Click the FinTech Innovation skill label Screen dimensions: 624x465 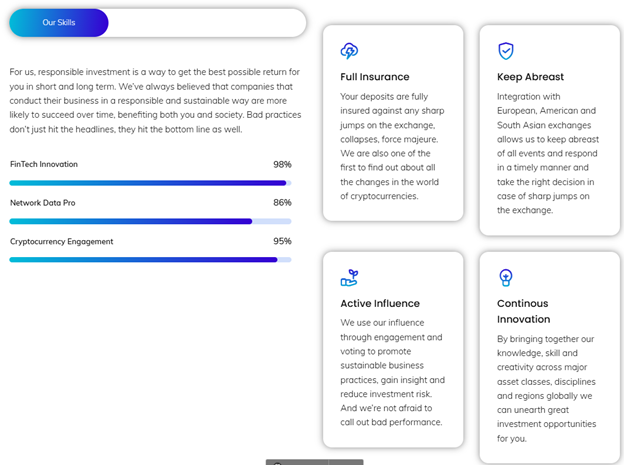click(x=44, y=164)
